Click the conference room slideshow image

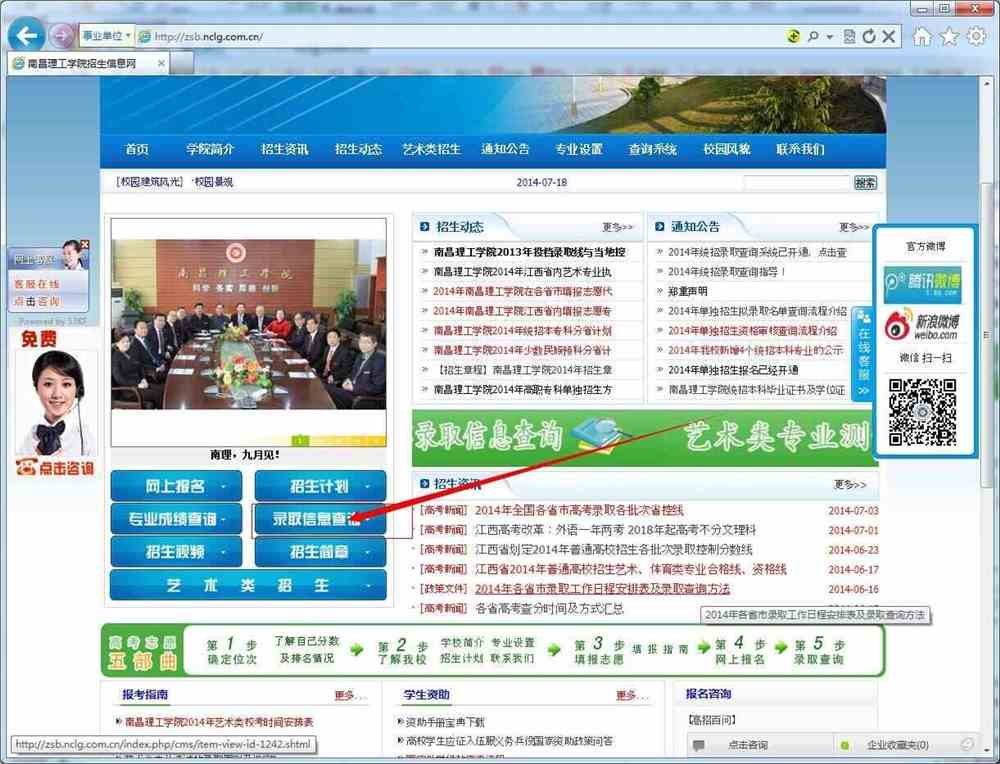click(248, 330)
